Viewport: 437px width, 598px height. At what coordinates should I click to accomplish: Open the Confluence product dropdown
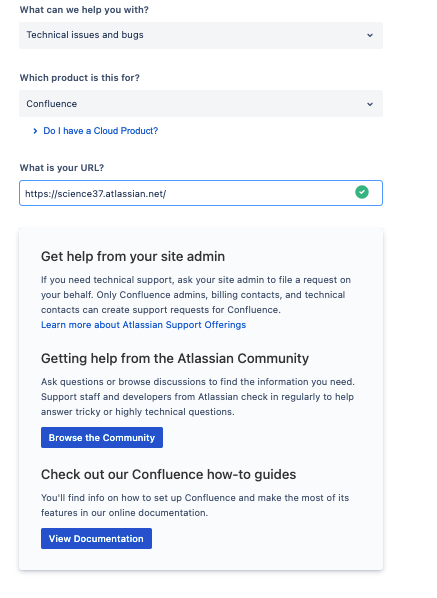pos(201,104)
